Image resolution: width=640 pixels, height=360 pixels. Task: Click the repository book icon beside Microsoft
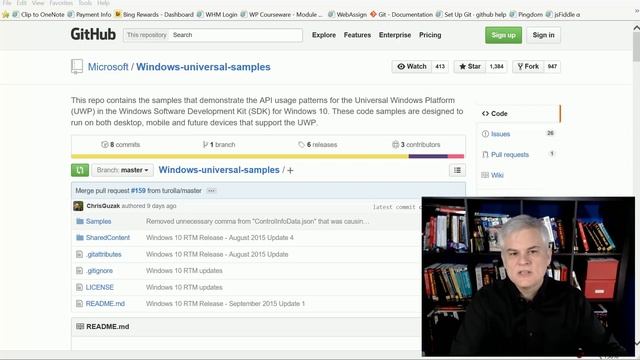[77, 67]
